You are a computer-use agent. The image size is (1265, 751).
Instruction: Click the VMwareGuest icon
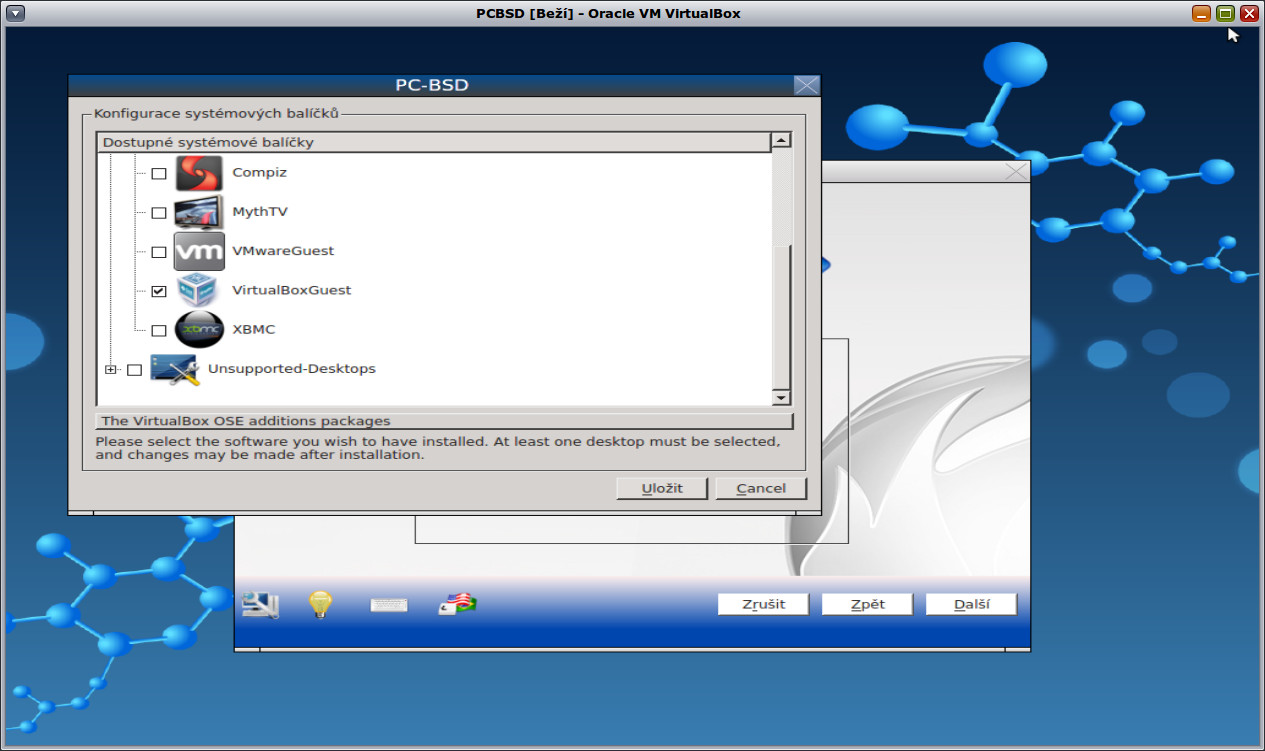point(199,251)
